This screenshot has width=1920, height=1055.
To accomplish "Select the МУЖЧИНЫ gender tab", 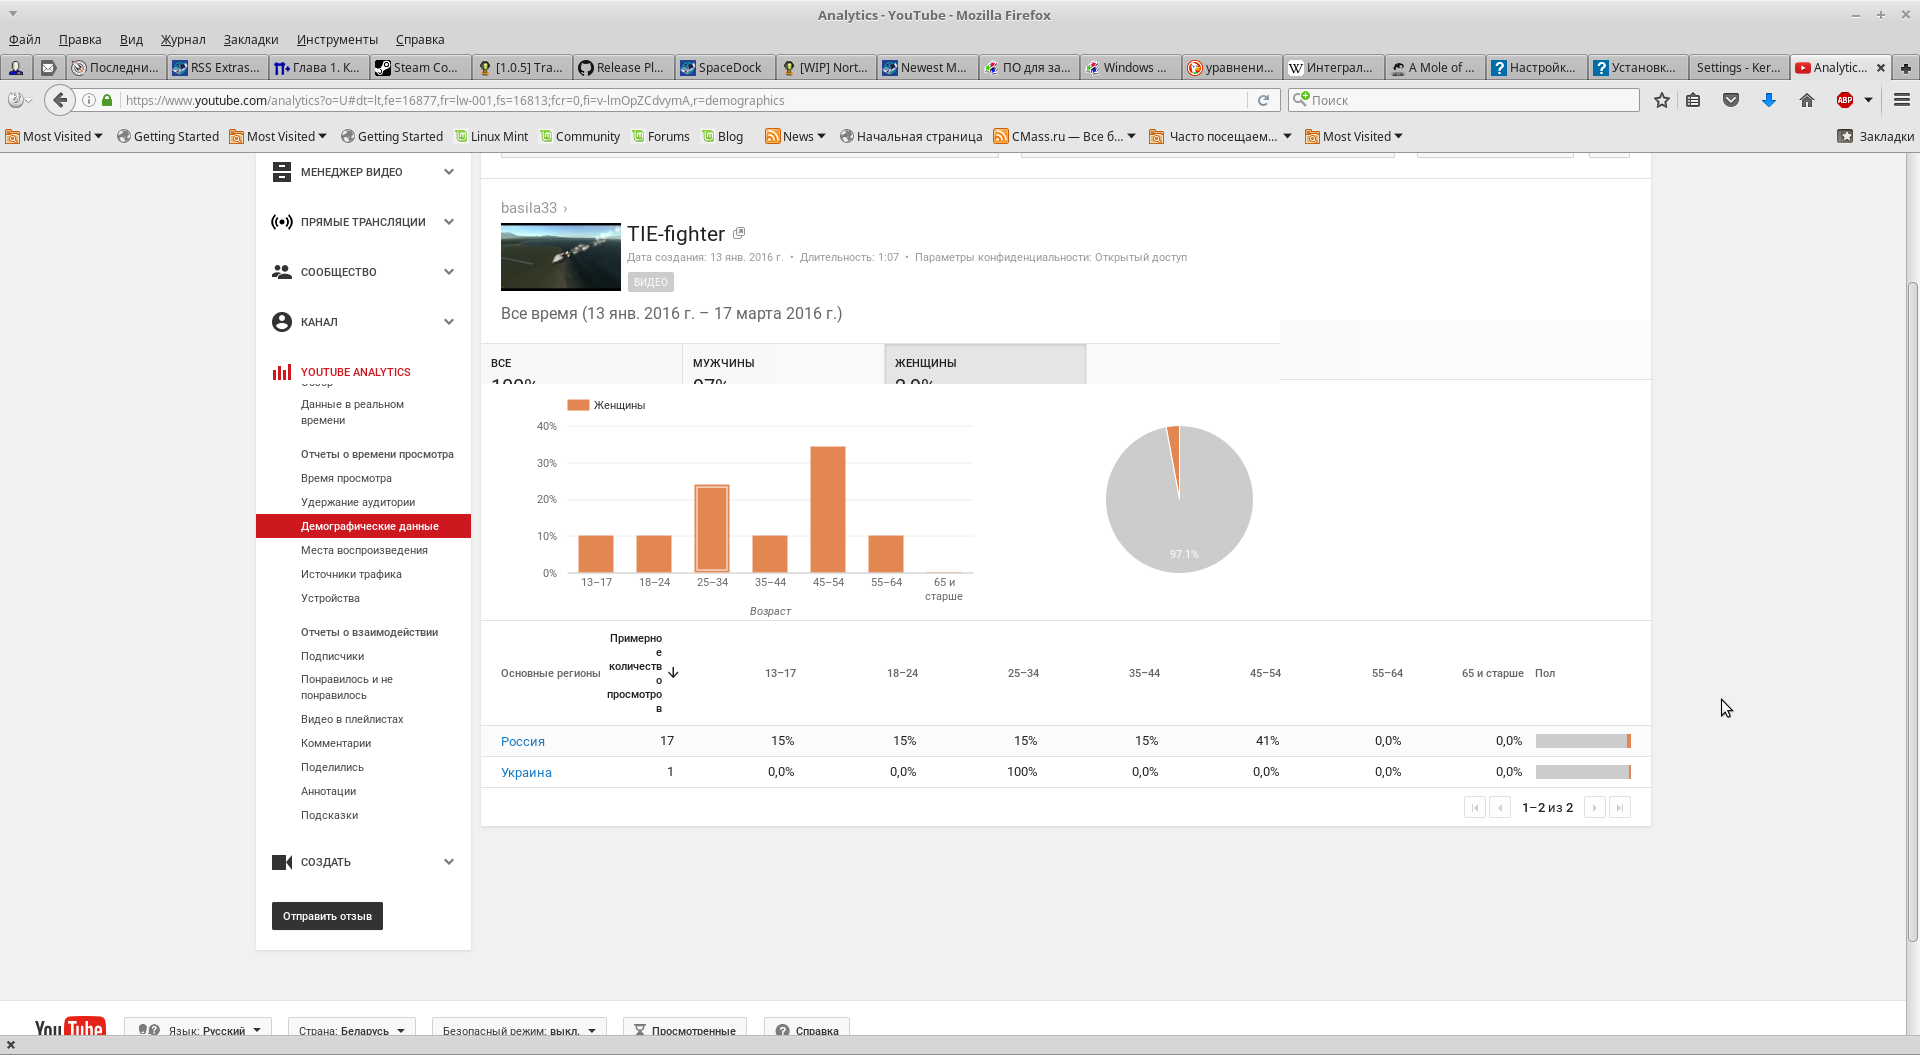I will (783, 364).
